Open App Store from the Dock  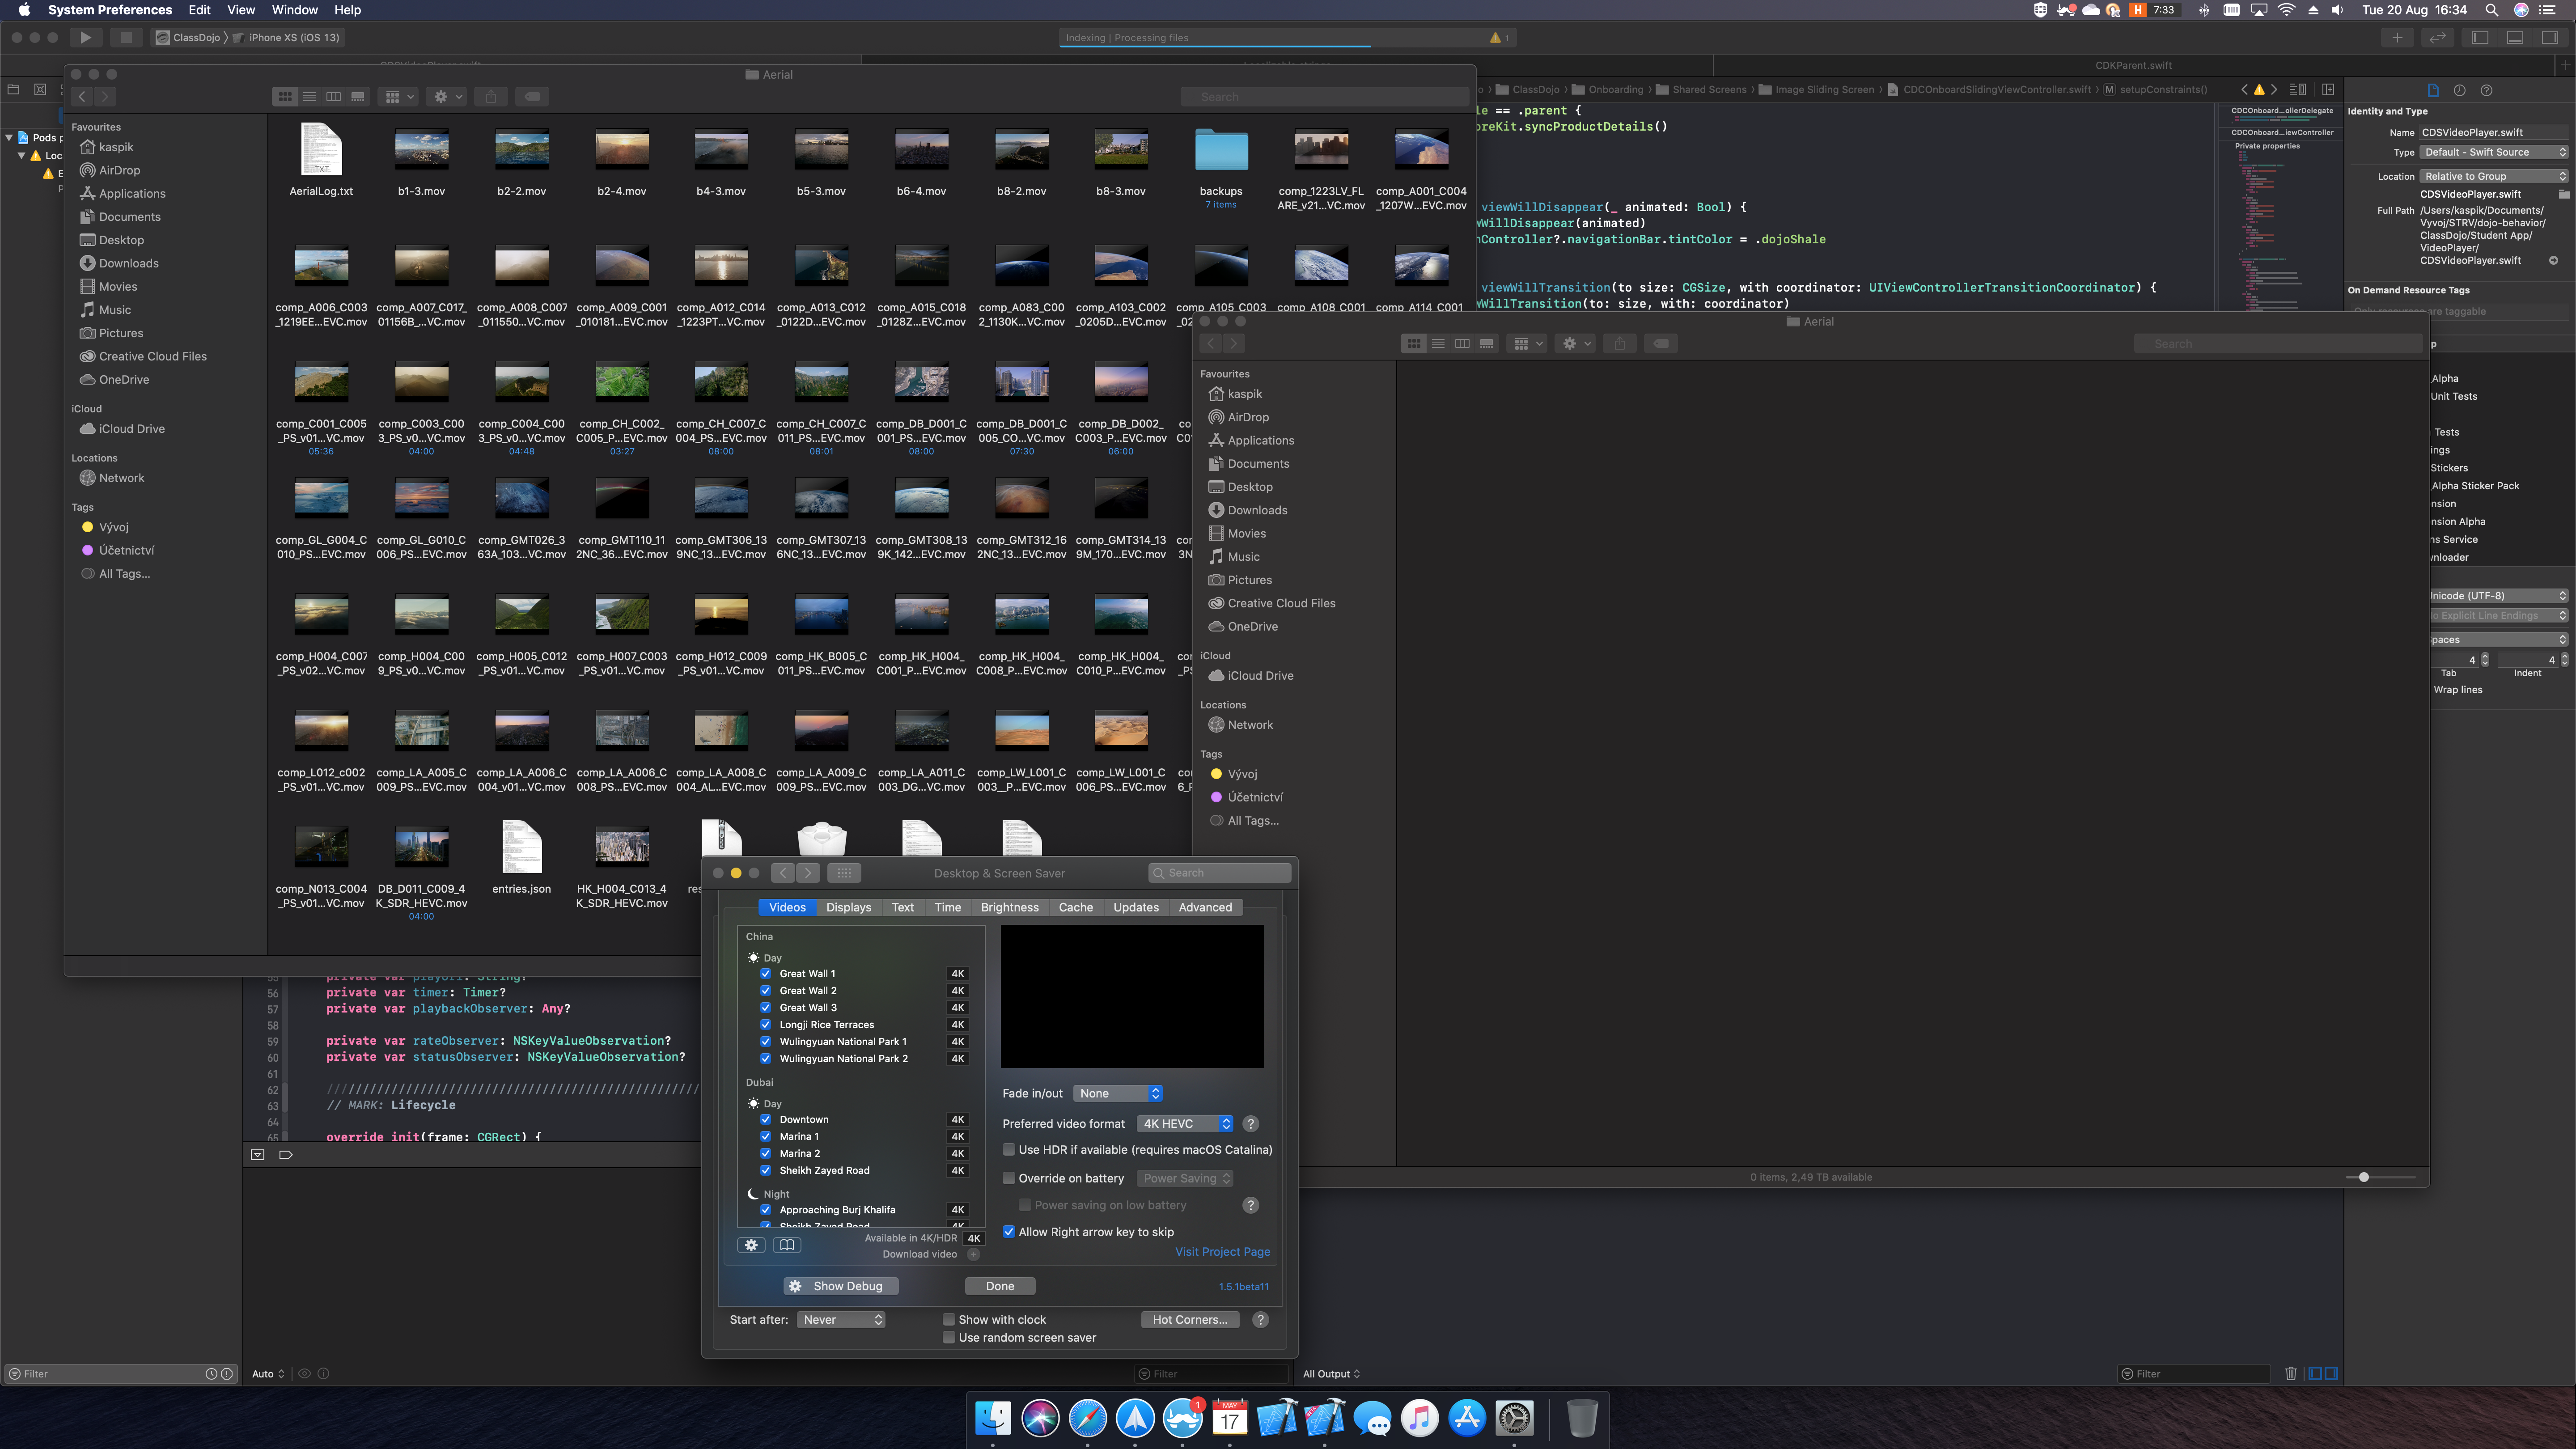pos(1467,1418)
